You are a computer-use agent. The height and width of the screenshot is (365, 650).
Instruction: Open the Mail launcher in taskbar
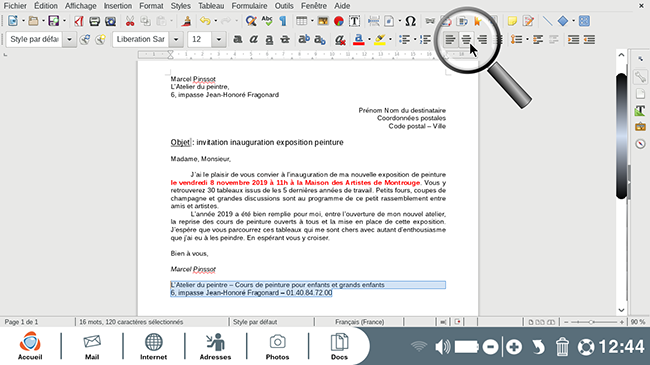tap(92, 347)
